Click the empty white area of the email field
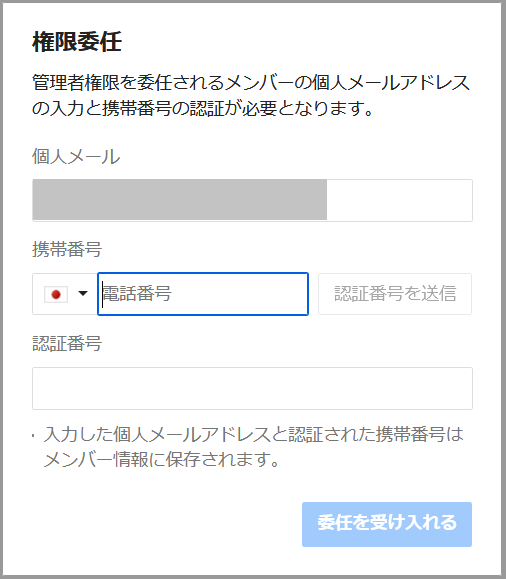 click(399, 200)
